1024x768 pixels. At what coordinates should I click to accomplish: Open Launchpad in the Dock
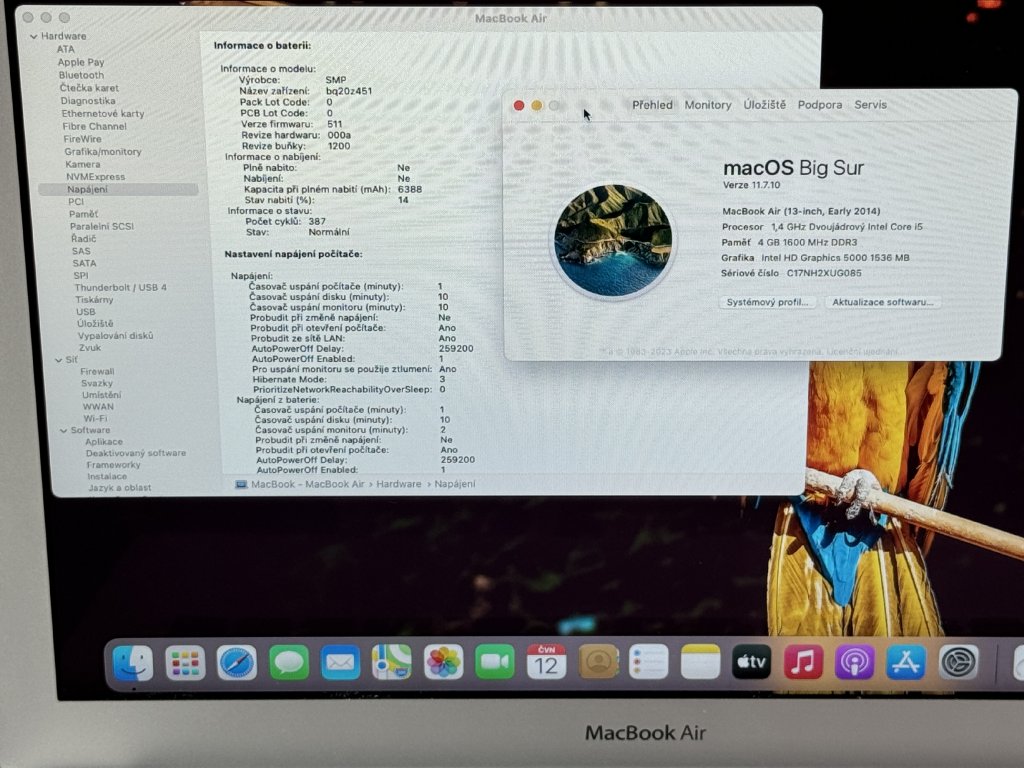pyautogui.click(x=185, y=663)
